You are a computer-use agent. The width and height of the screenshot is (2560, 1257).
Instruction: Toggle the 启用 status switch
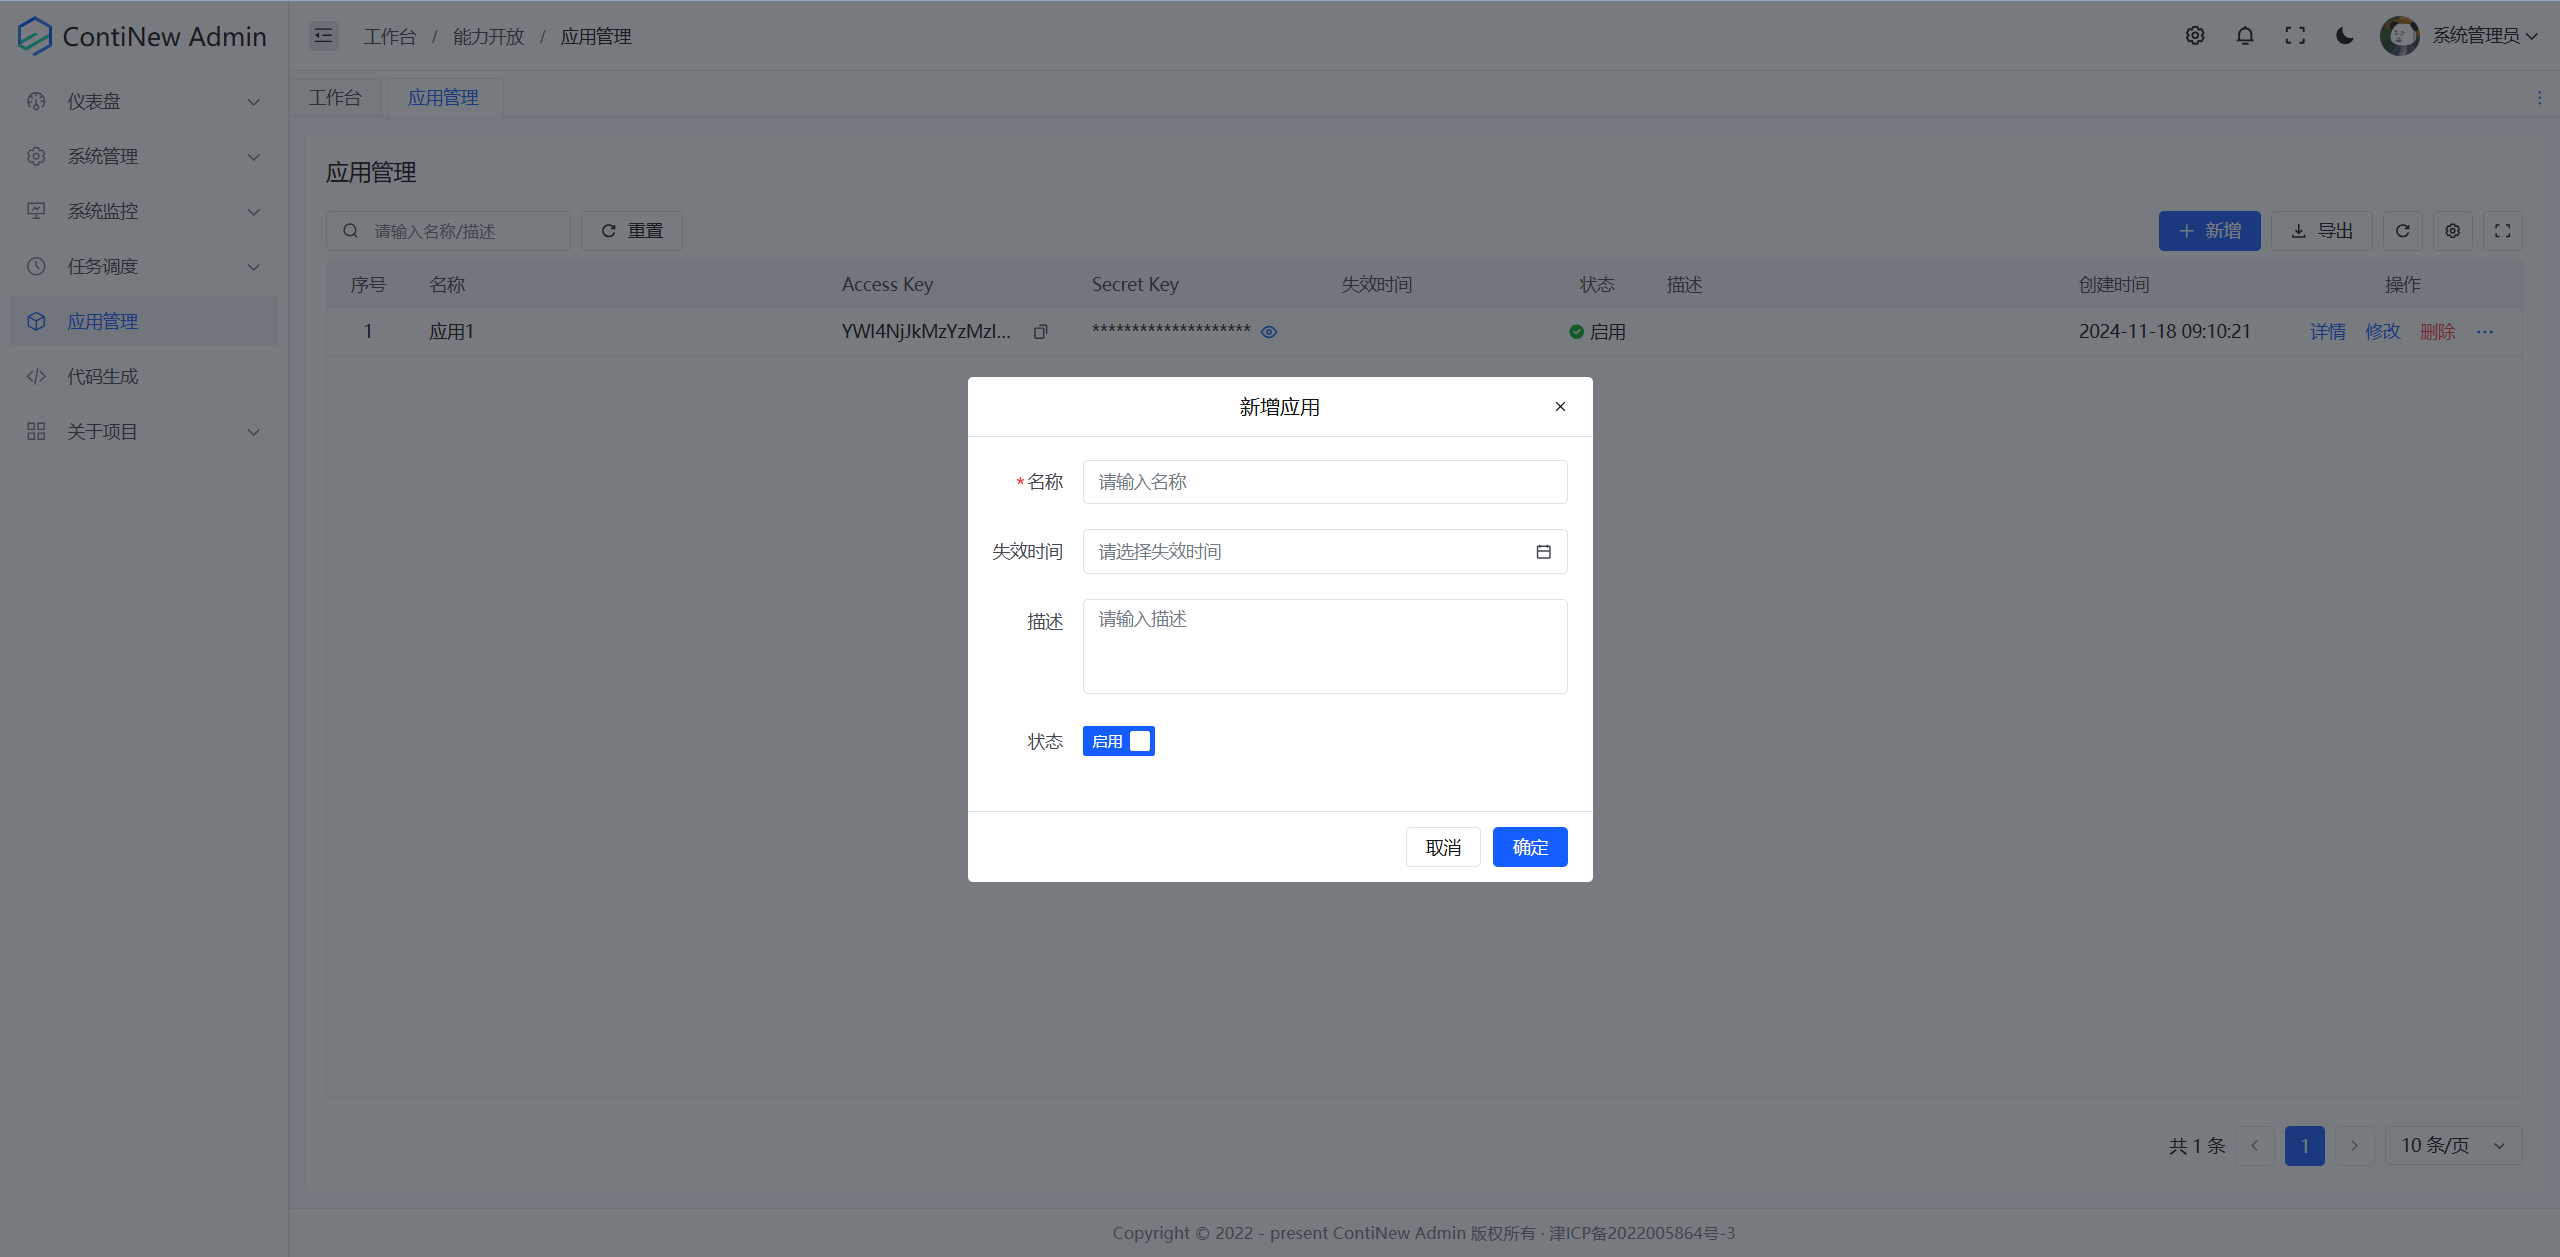(1118, 741)
